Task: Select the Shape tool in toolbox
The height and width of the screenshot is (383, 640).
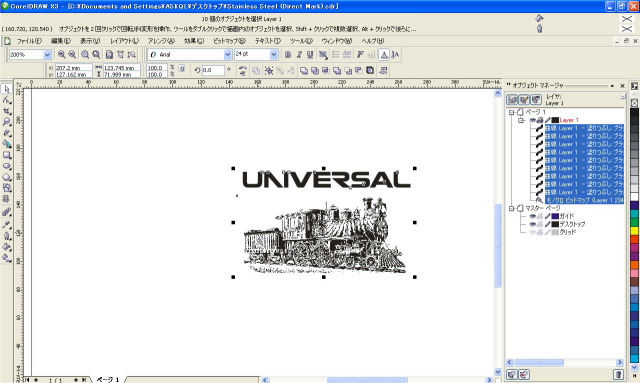Action: (7, 100)
